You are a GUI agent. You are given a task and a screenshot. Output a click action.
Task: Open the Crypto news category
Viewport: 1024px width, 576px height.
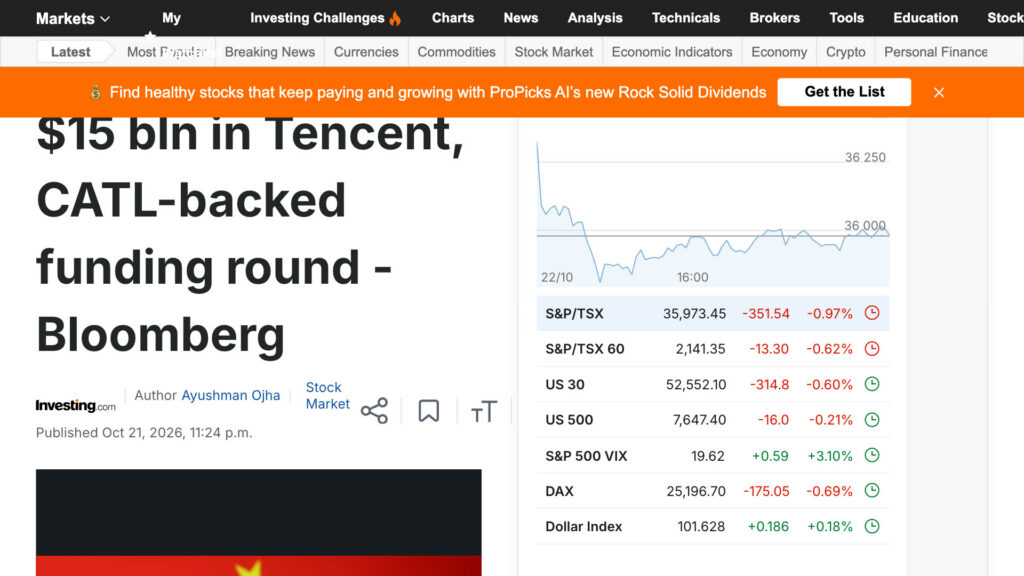[x=846, y=52]
